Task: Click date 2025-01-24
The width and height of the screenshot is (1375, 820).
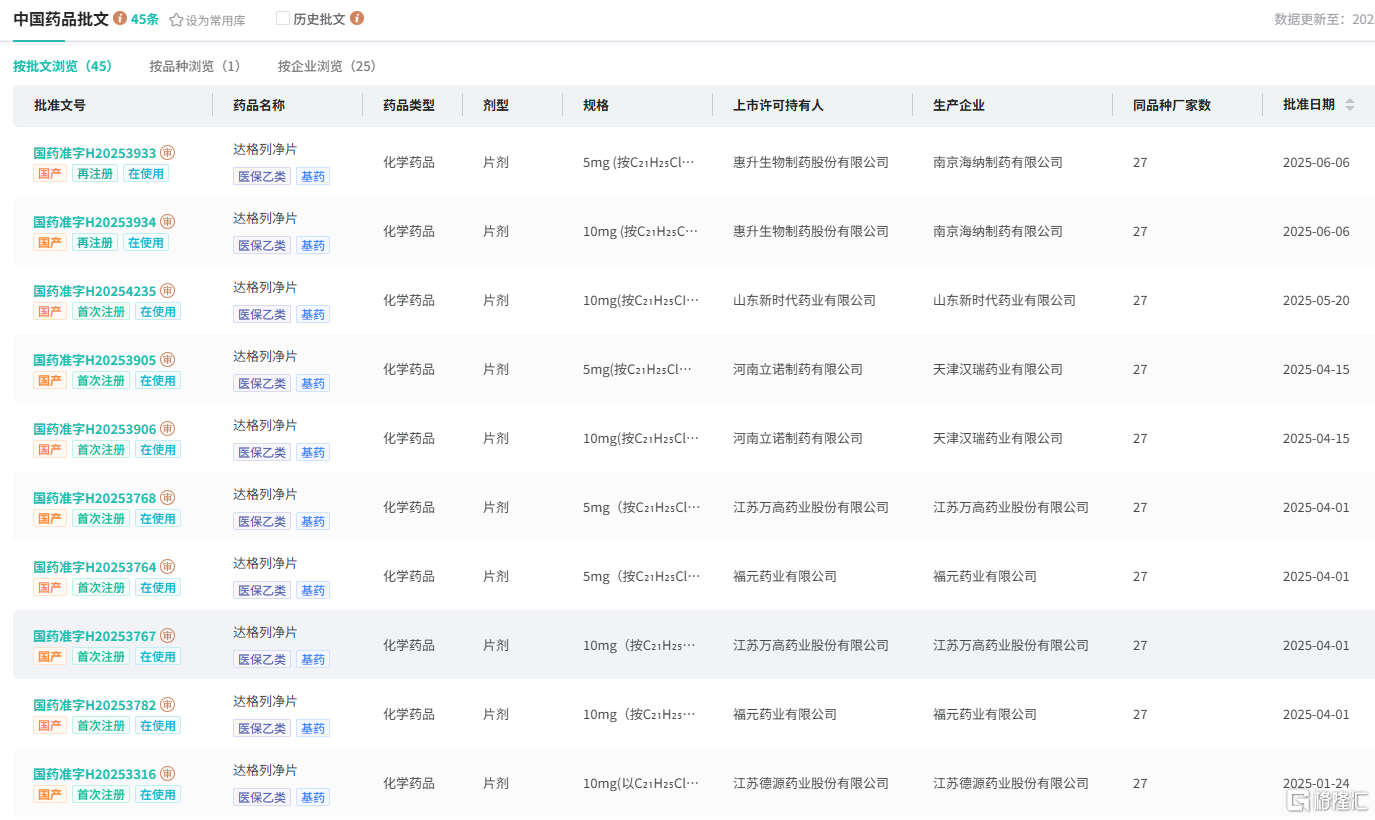Action: (x=1316, y=783)
